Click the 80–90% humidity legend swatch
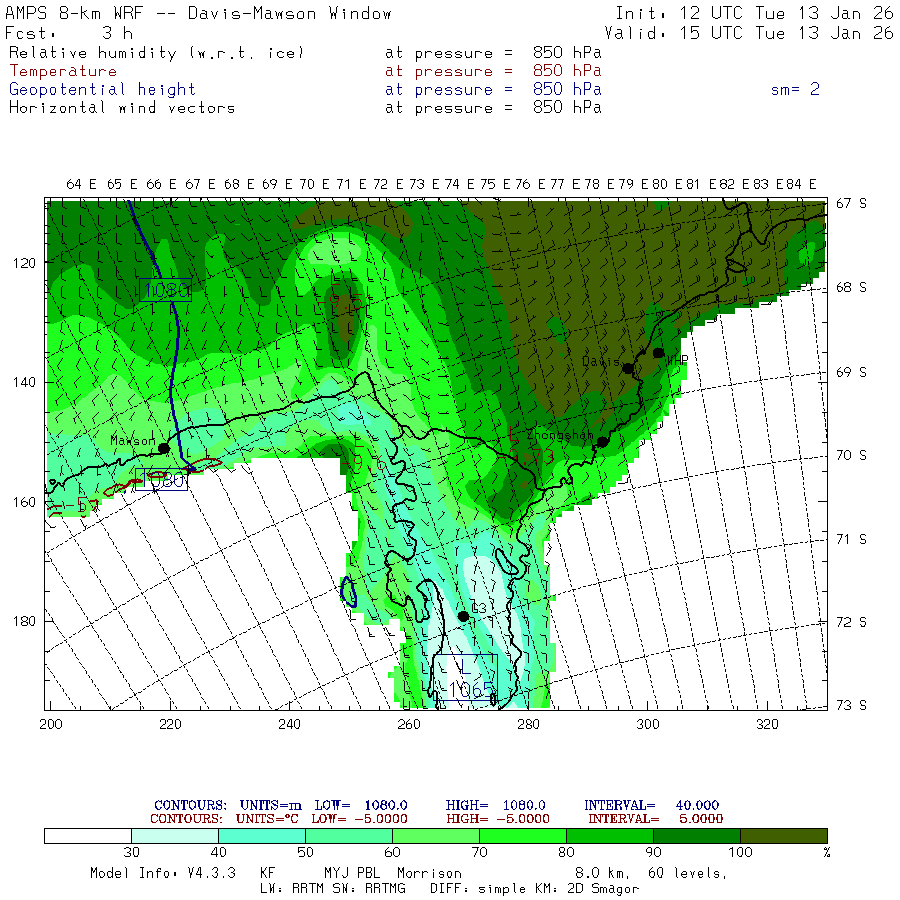 pos(610,836)
